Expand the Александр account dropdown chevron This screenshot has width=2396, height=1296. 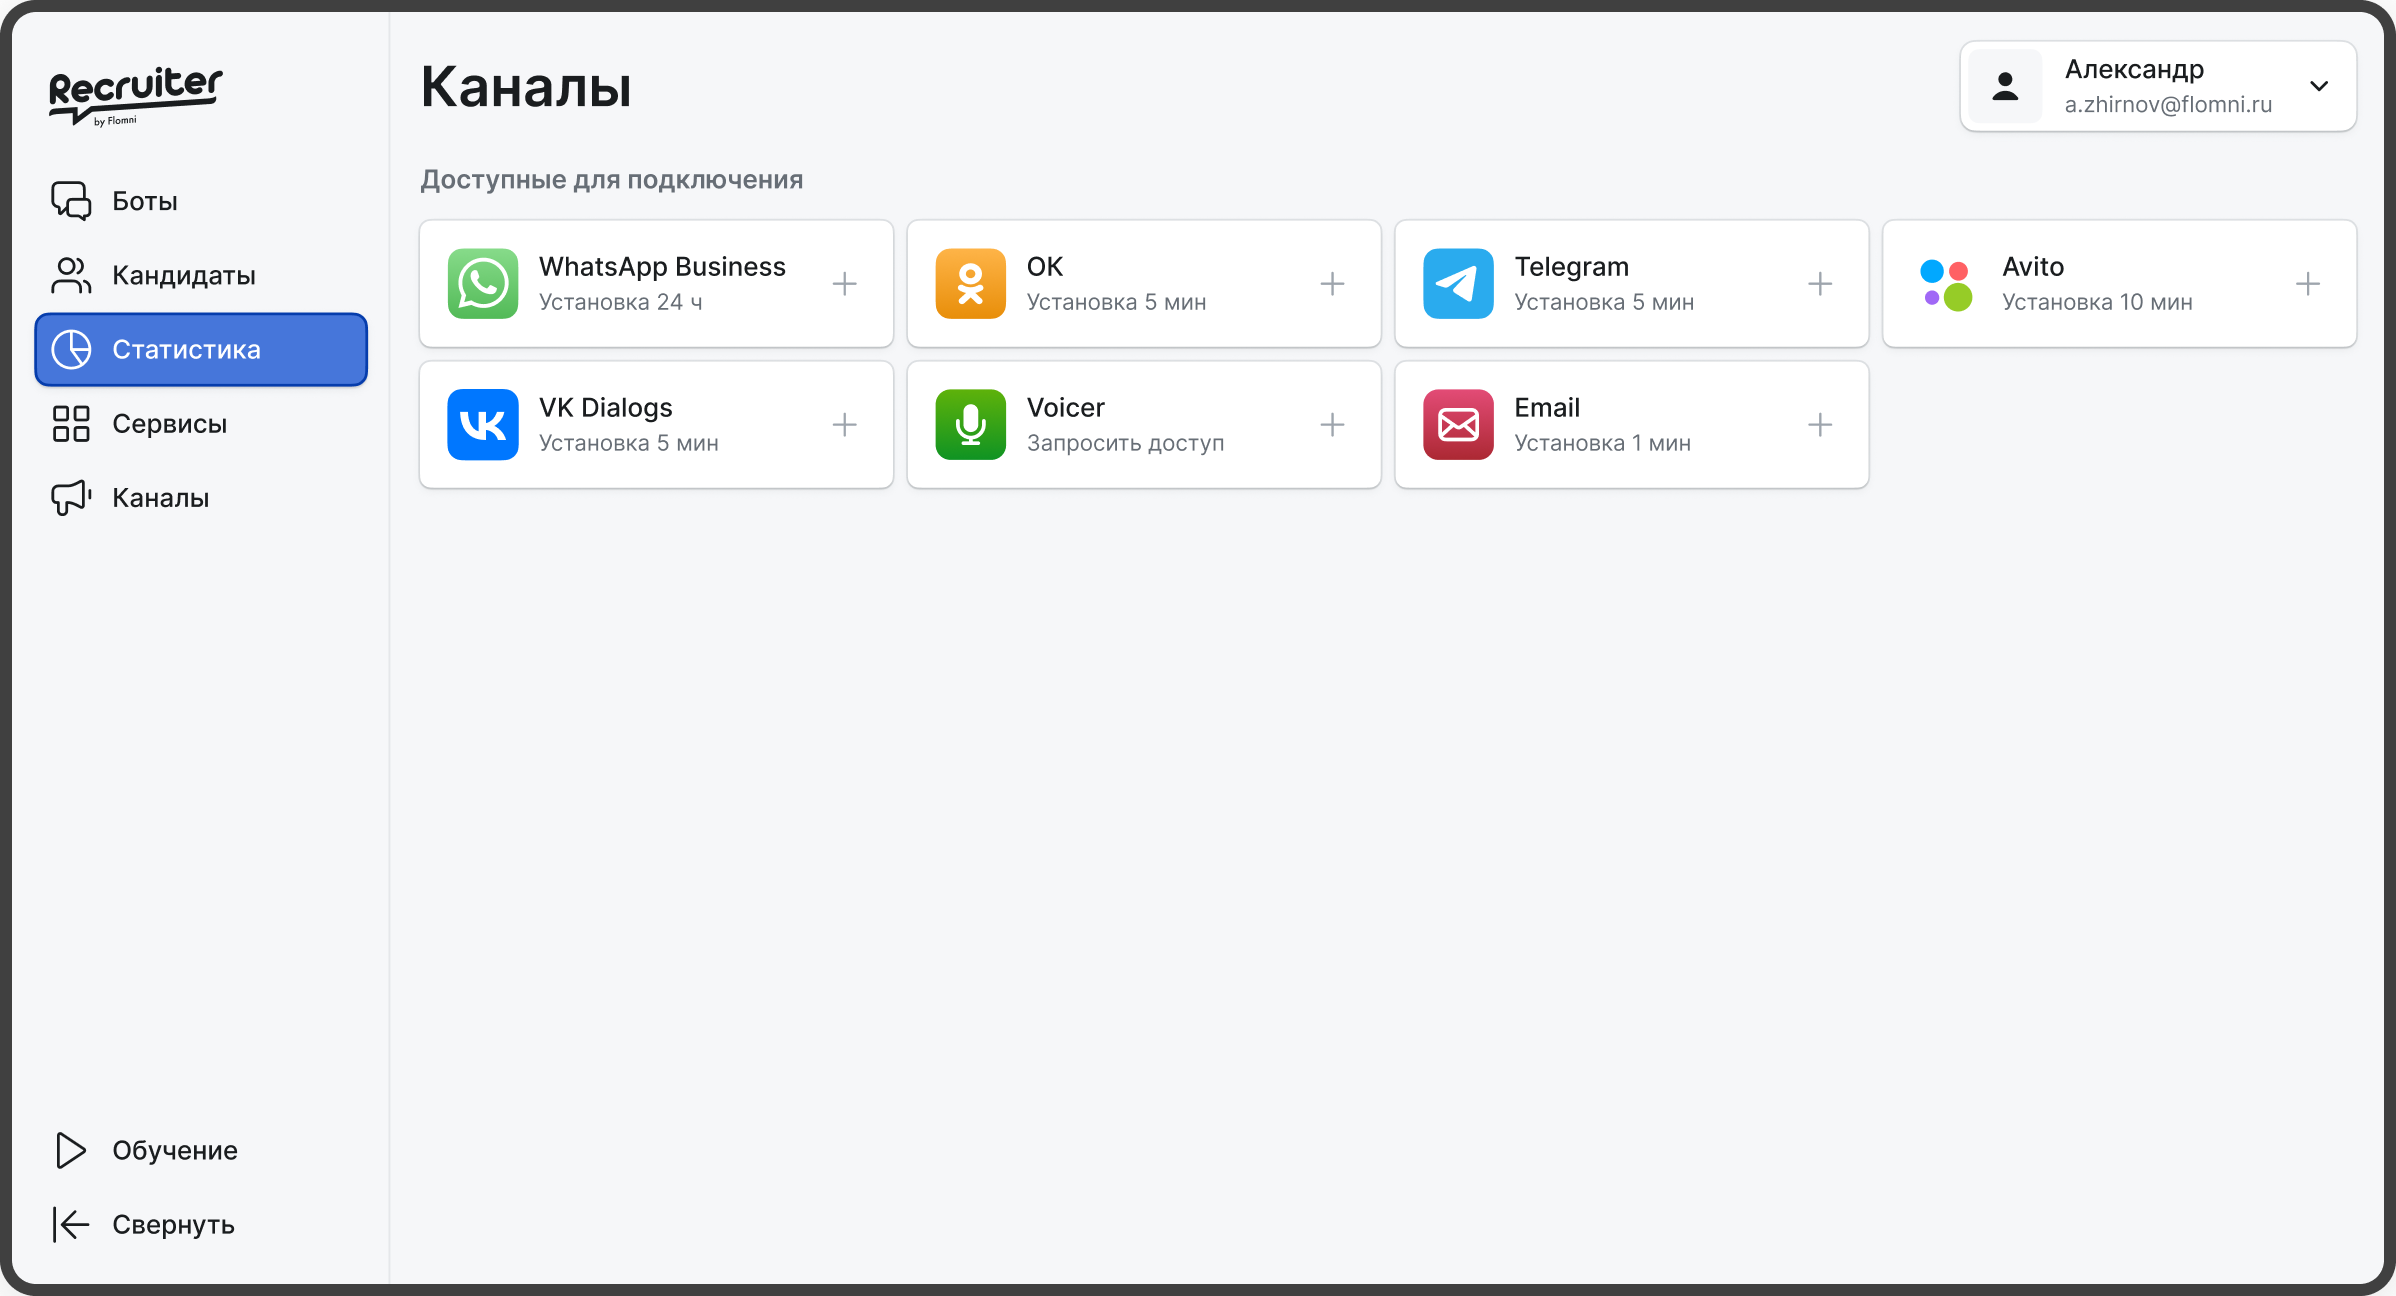click(x=2319, y=86)
